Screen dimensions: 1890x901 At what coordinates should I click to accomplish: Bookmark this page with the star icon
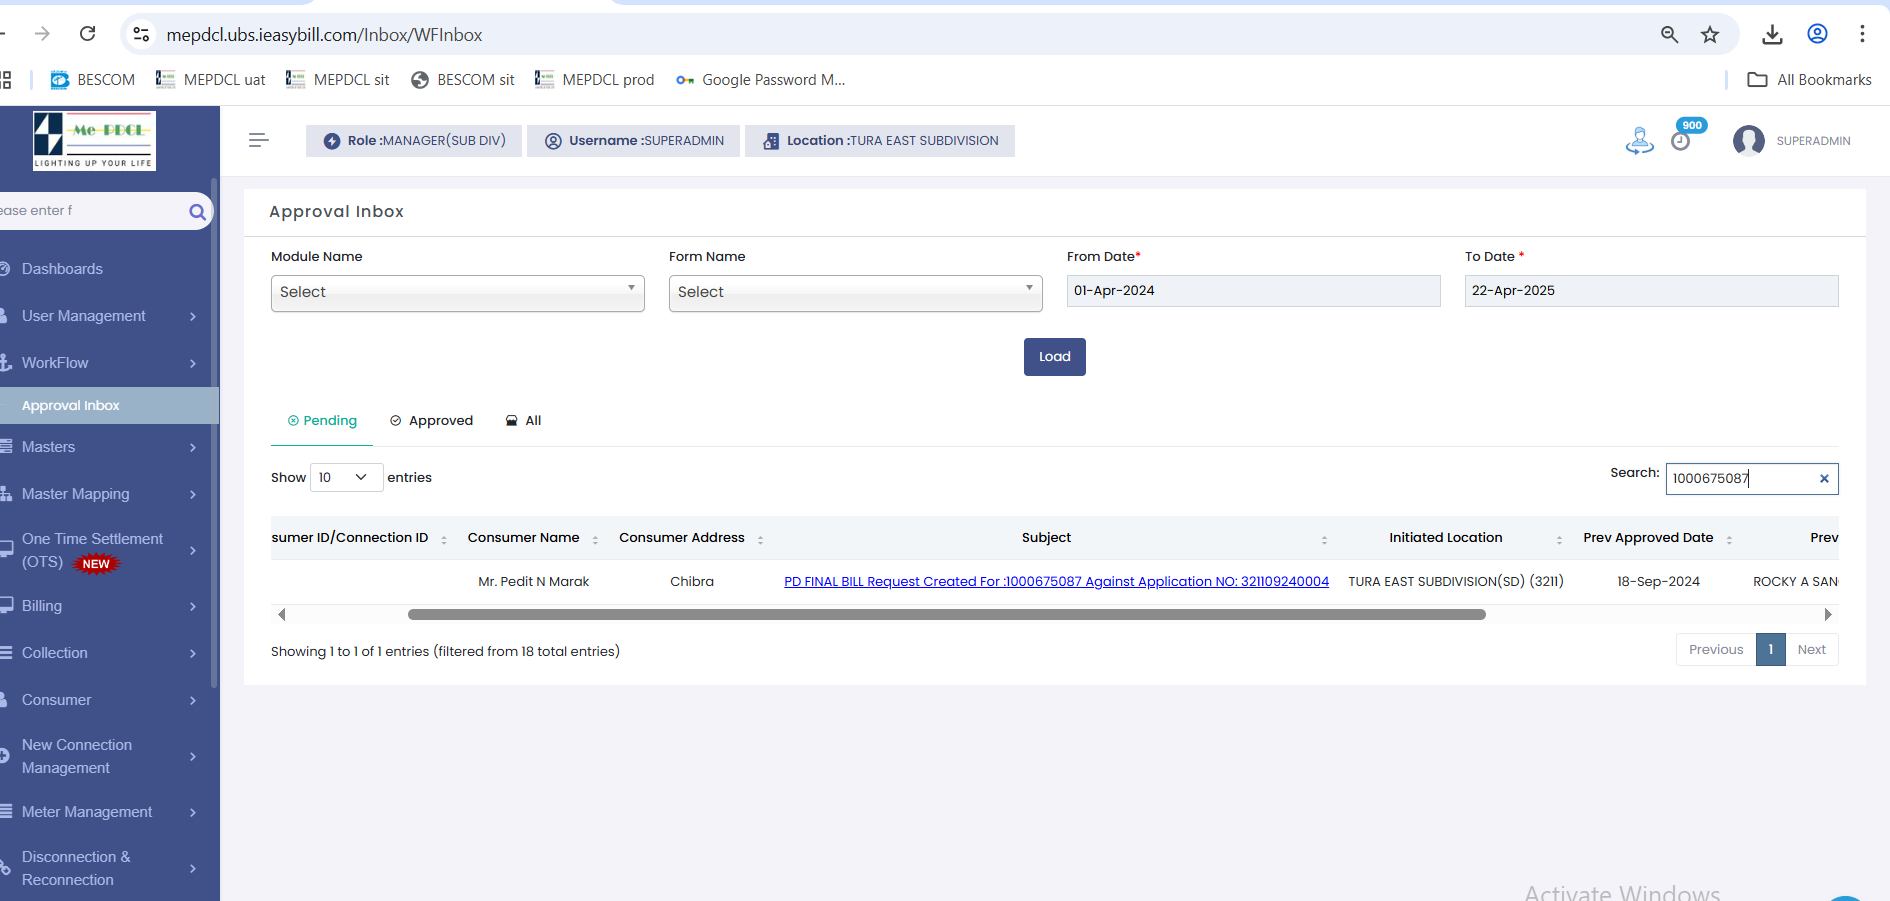[1710, 34]
